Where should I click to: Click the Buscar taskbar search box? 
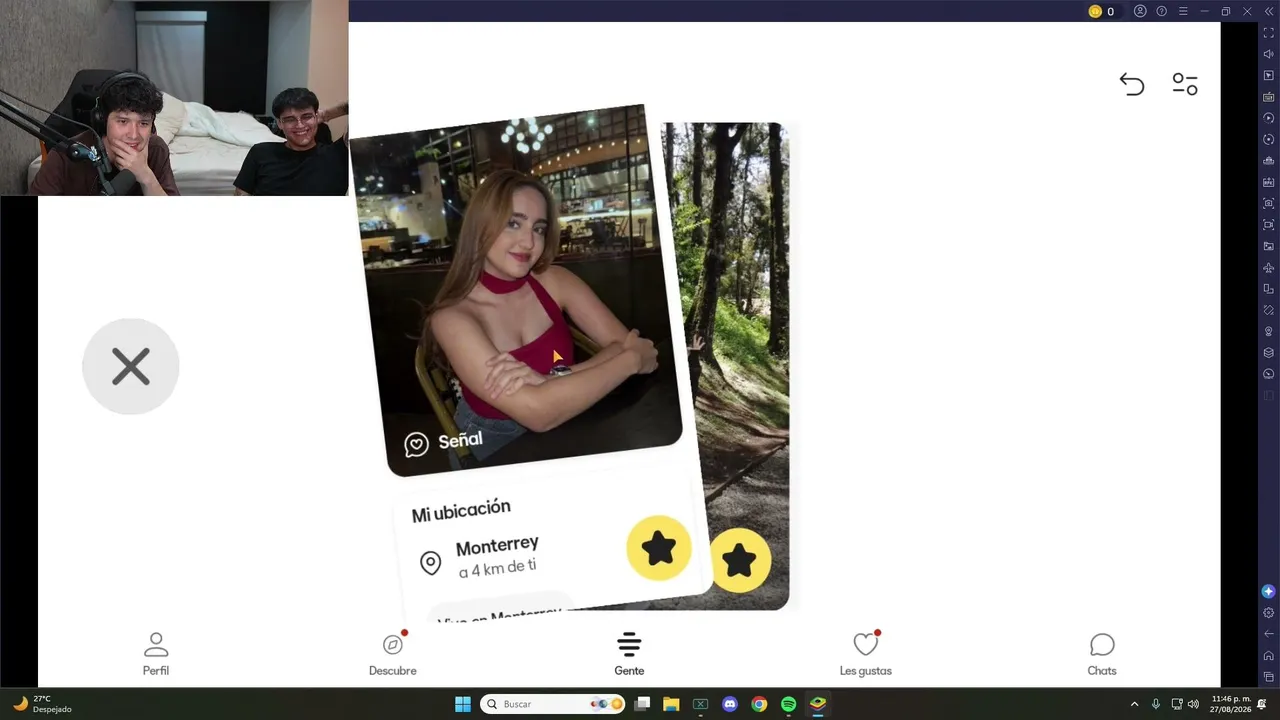[x=553, y=704]
